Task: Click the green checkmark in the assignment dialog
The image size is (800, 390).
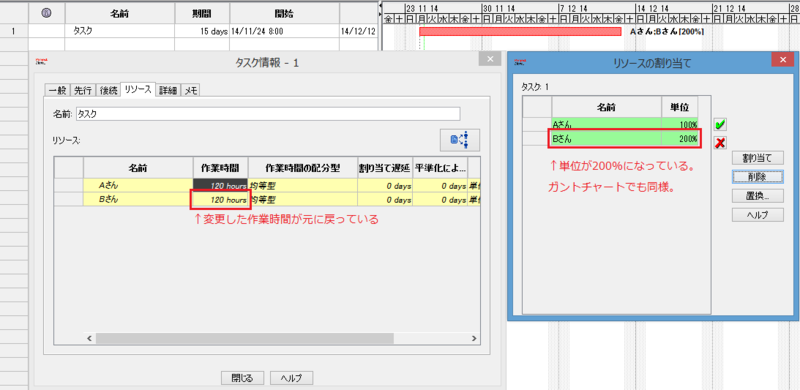Action: point(720,124)
